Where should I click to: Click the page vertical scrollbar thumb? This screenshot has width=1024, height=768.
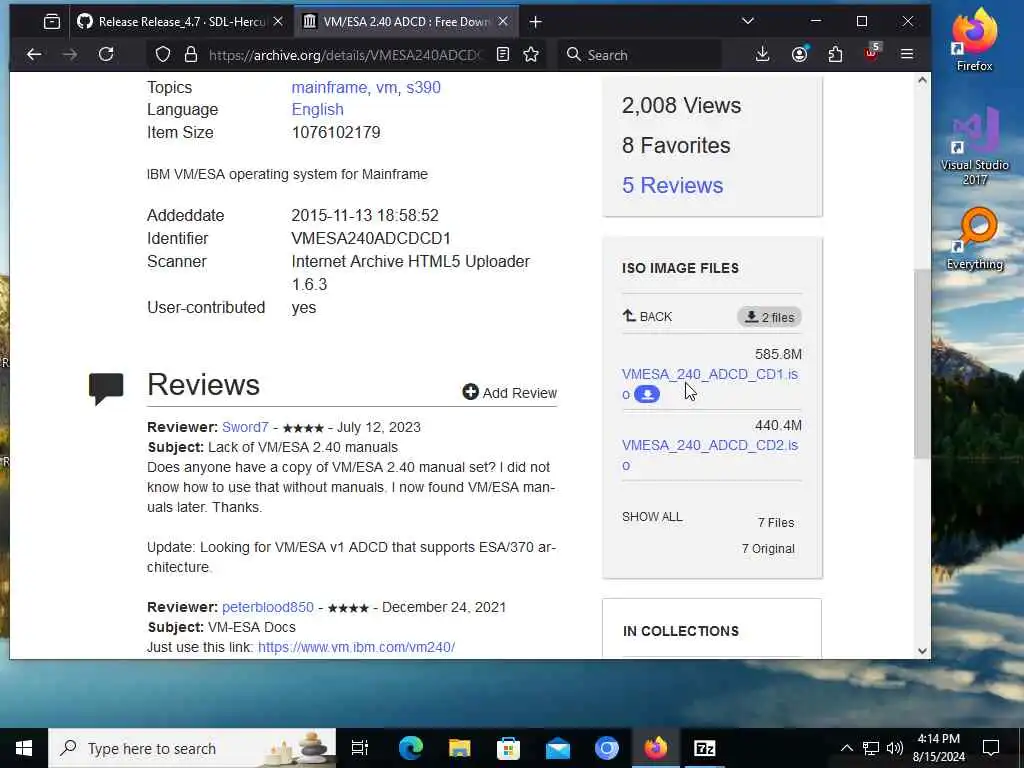(x=921, y=364)
